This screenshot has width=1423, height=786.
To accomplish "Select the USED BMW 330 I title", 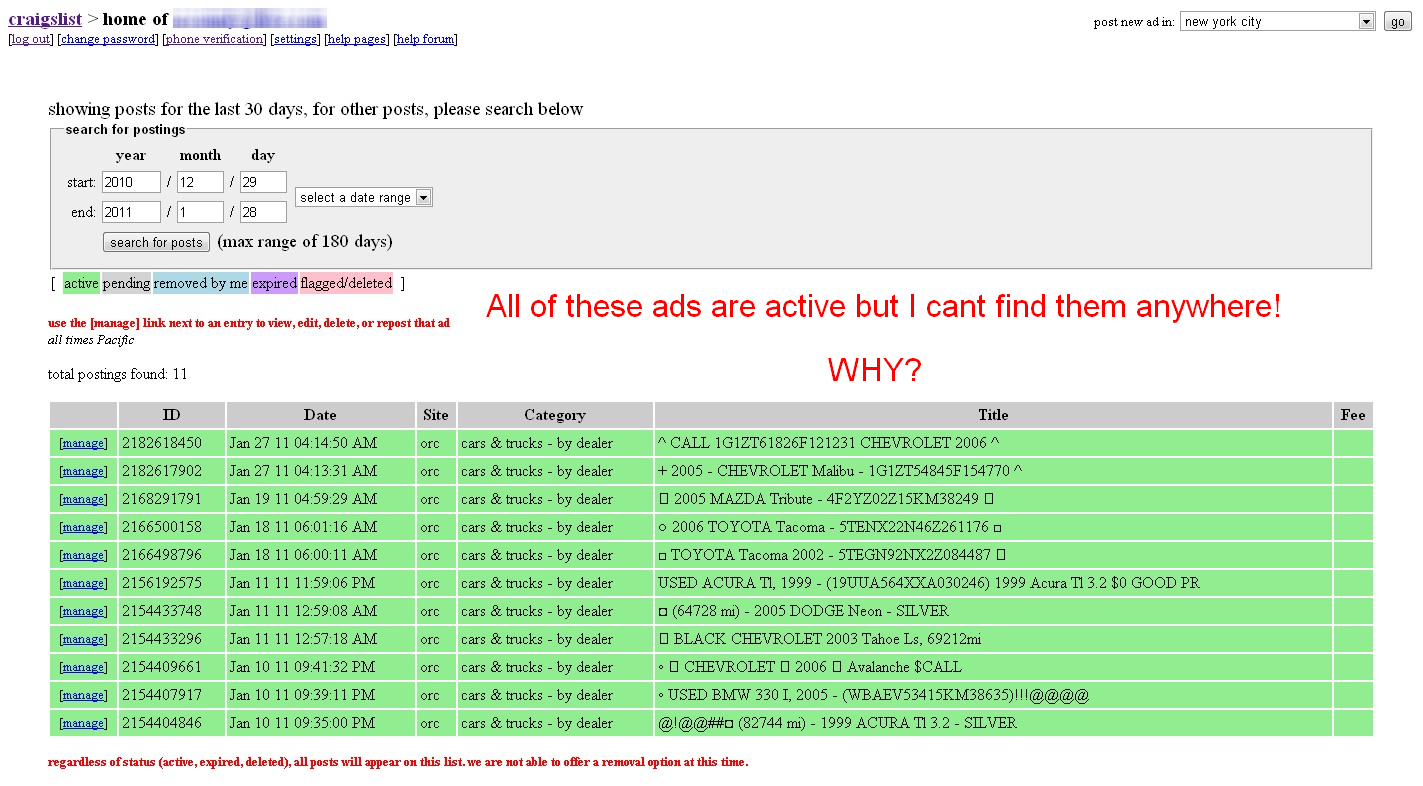I will point(873,695).
